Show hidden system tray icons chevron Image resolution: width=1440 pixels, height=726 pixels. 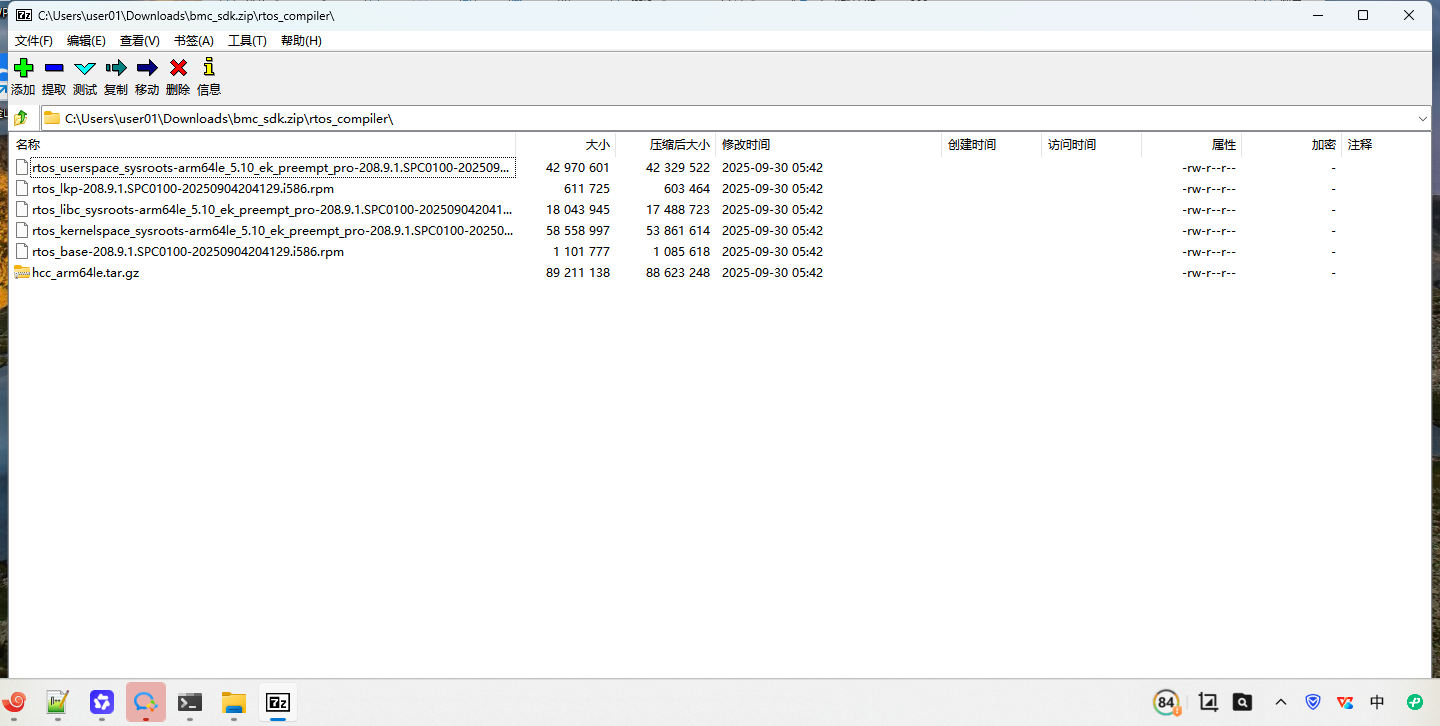point(1281,702)
